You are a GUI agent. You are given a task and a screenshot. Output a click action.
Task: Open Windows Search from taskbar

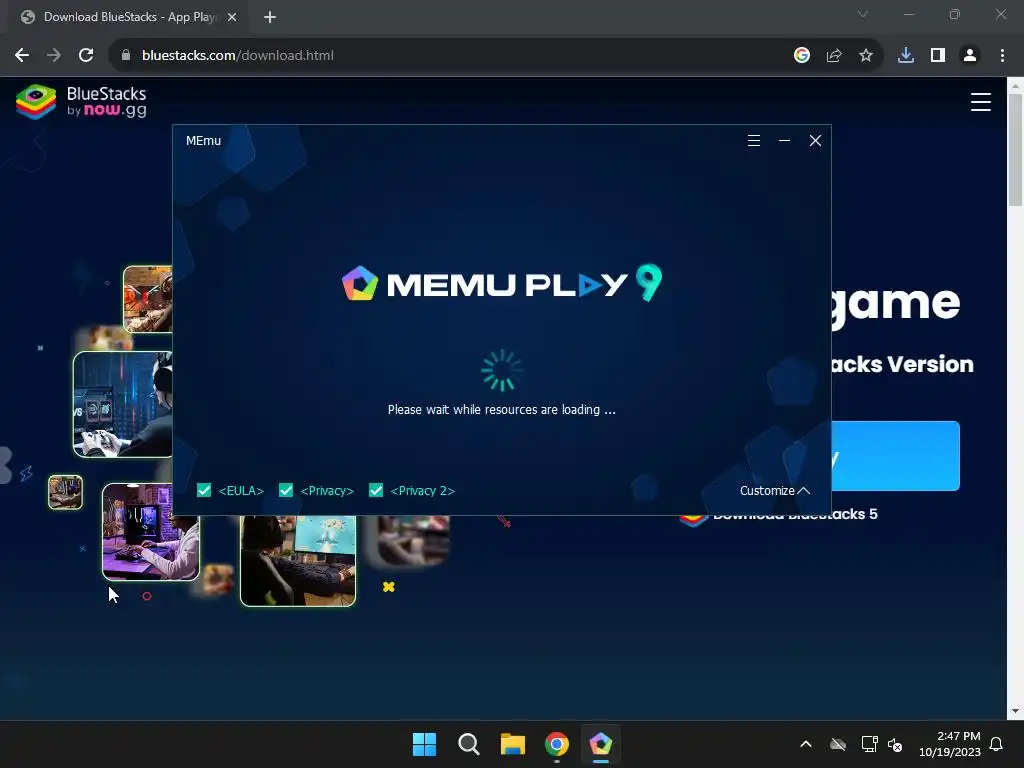[468, 744]
